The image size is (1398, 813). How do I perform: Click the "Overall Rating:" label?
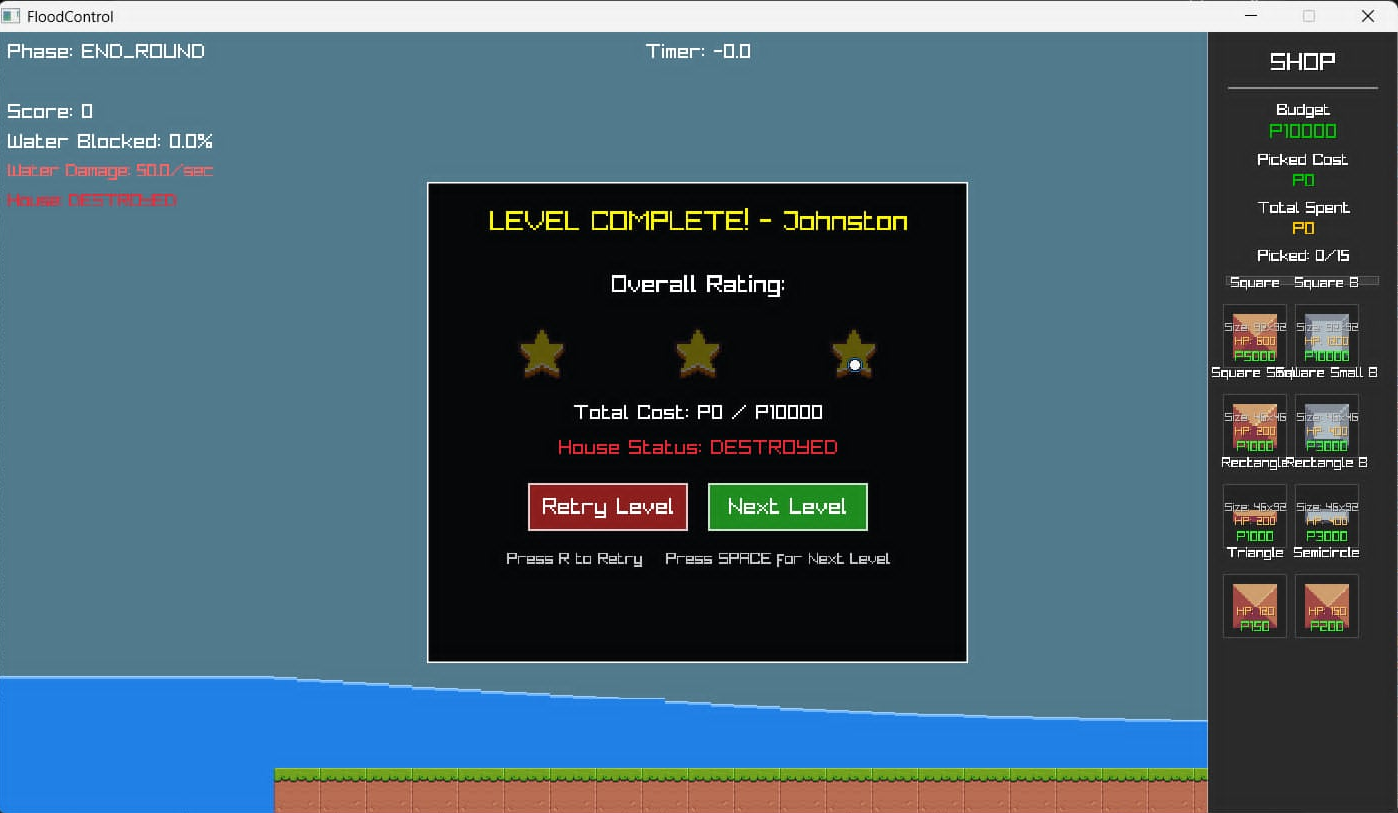[x=698, y=285]
